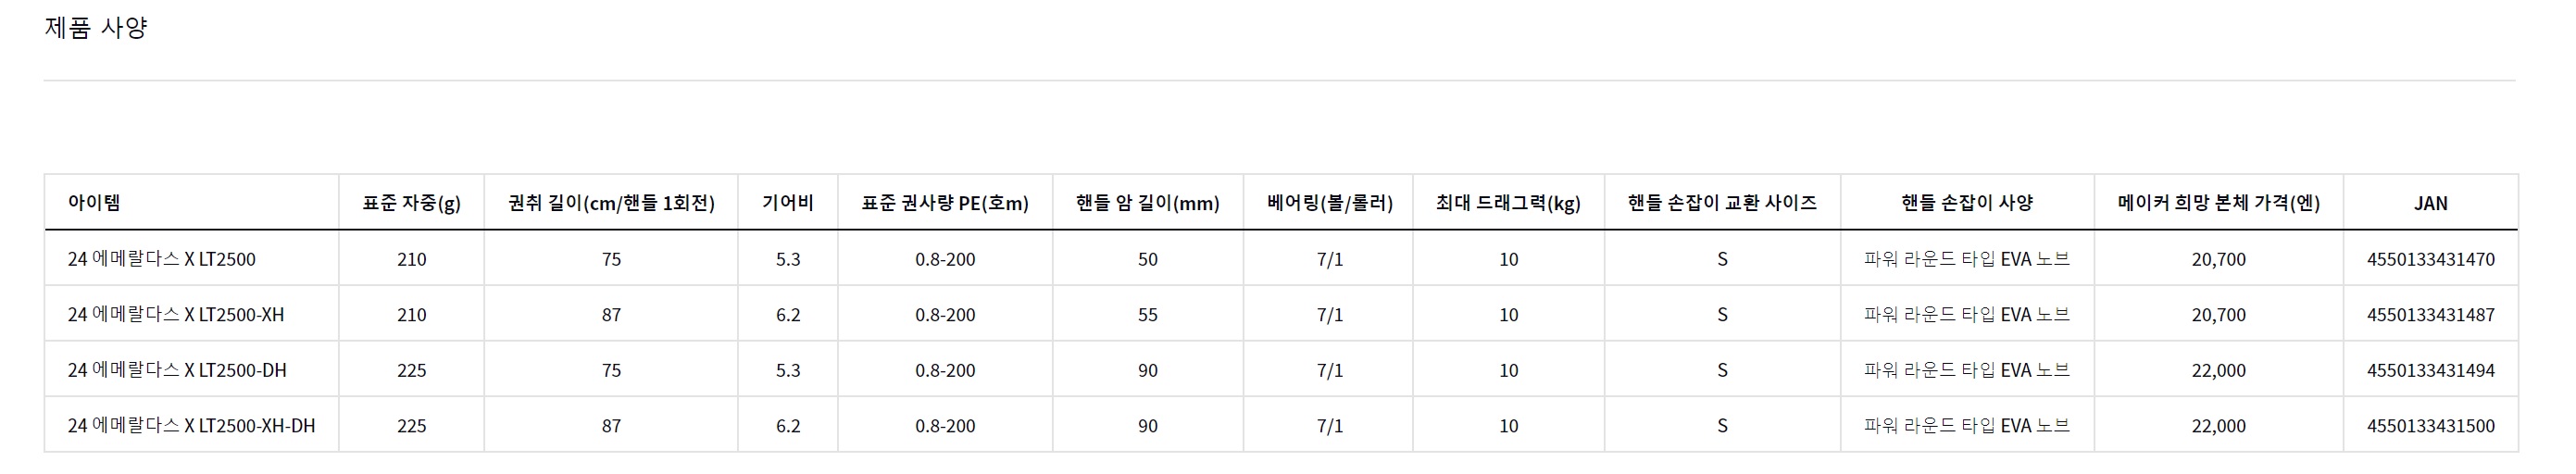Viewport: 2576px width, 474px height.
Task: Click the 기어비 column header
Action: 788,202
